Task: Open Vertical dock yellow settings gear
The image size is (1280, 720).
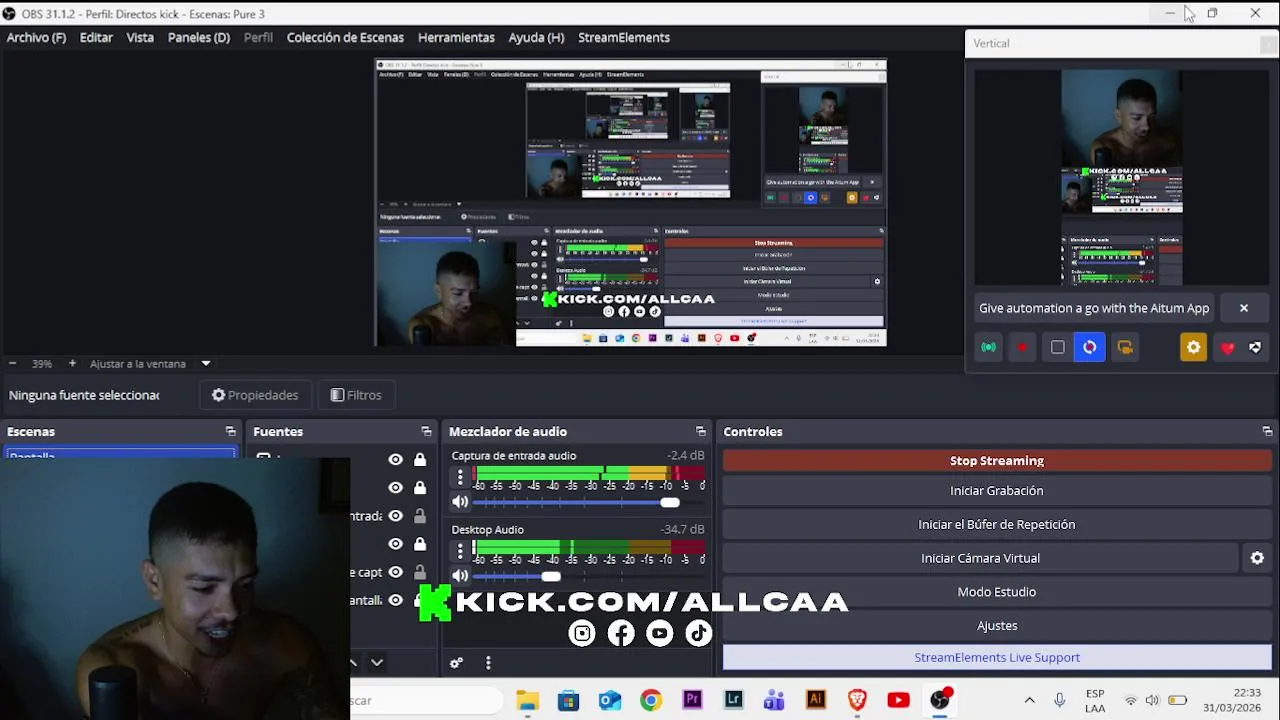Action: pyautogui.click(x=1193, y=347)
